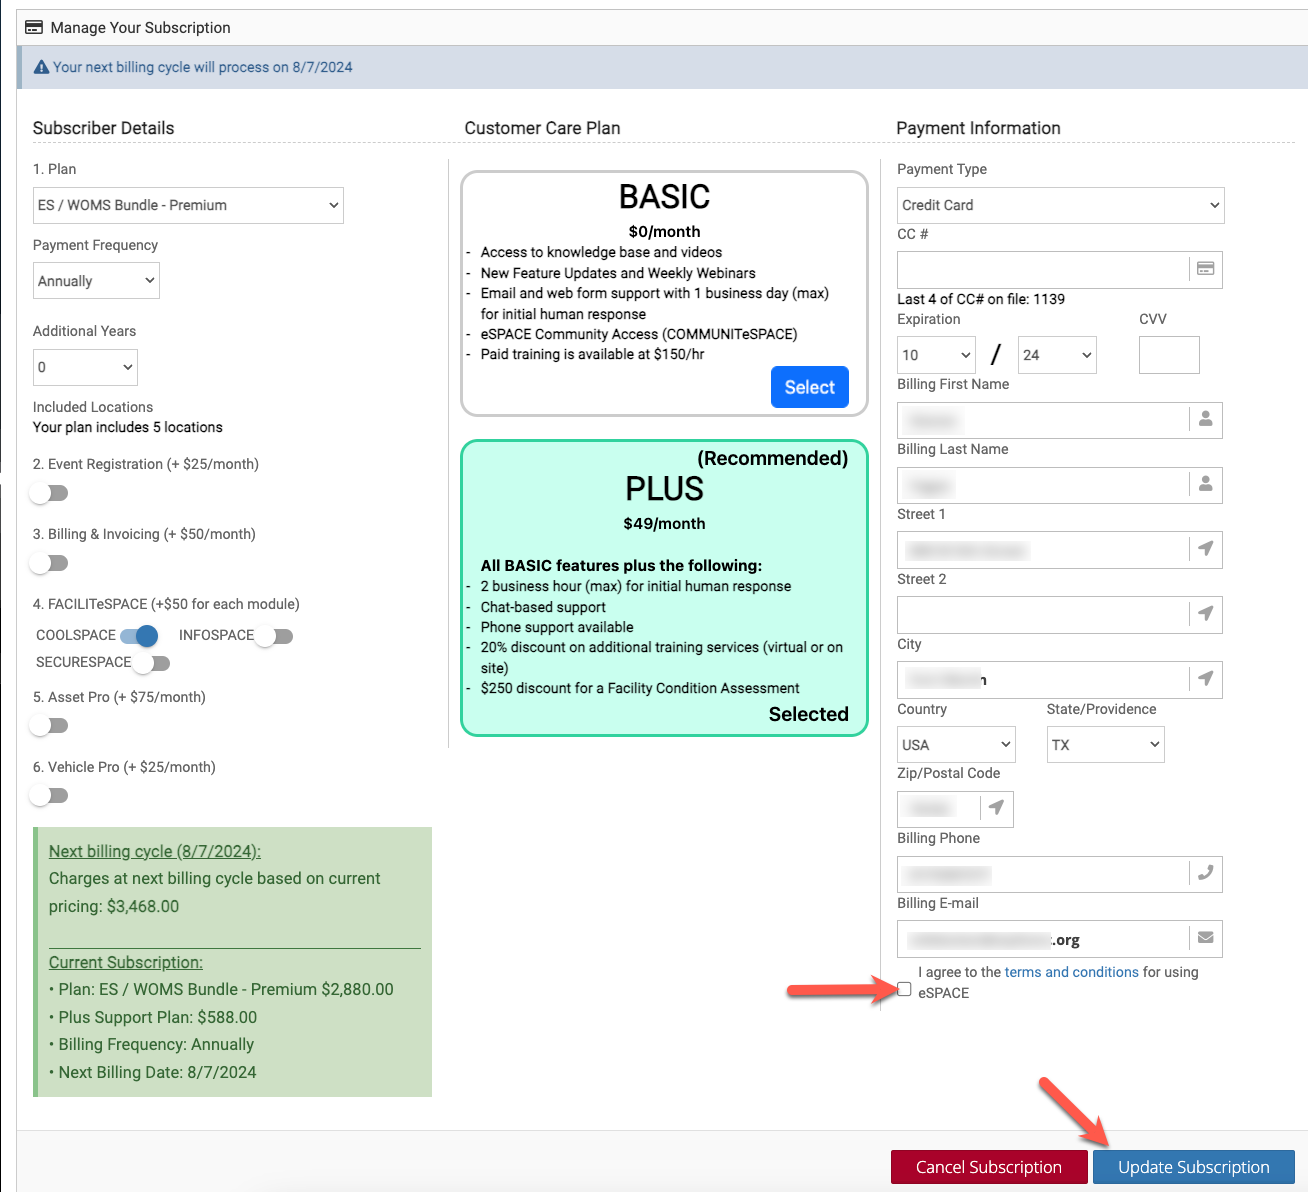Click the PLUS recommended plan card
1308x1192 pixels.
click(664, 588)
